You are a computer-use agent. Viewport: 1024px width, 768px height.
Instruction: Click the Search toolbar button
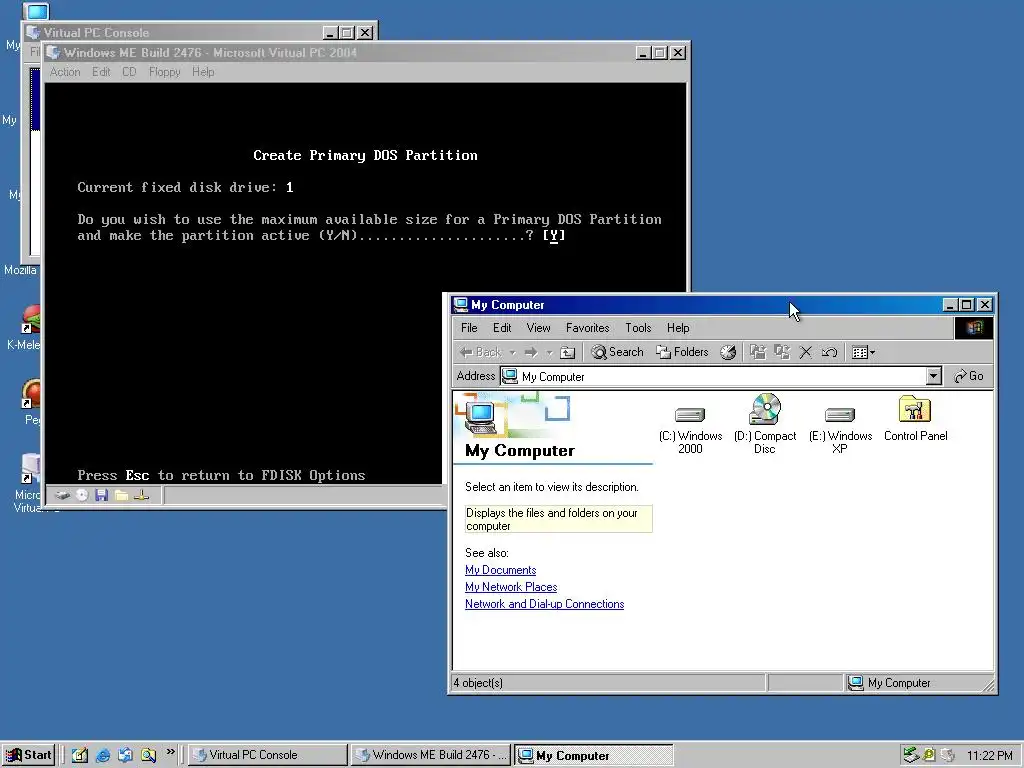(618, 352)
